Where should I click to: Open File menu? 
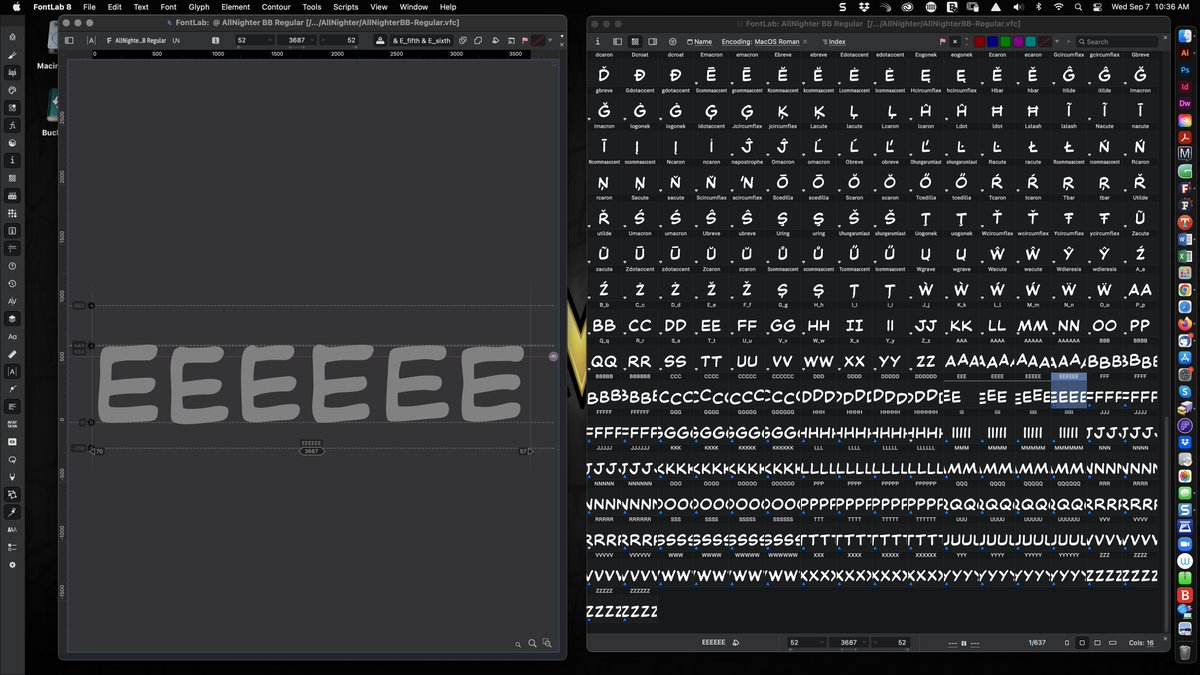(89, 6)
